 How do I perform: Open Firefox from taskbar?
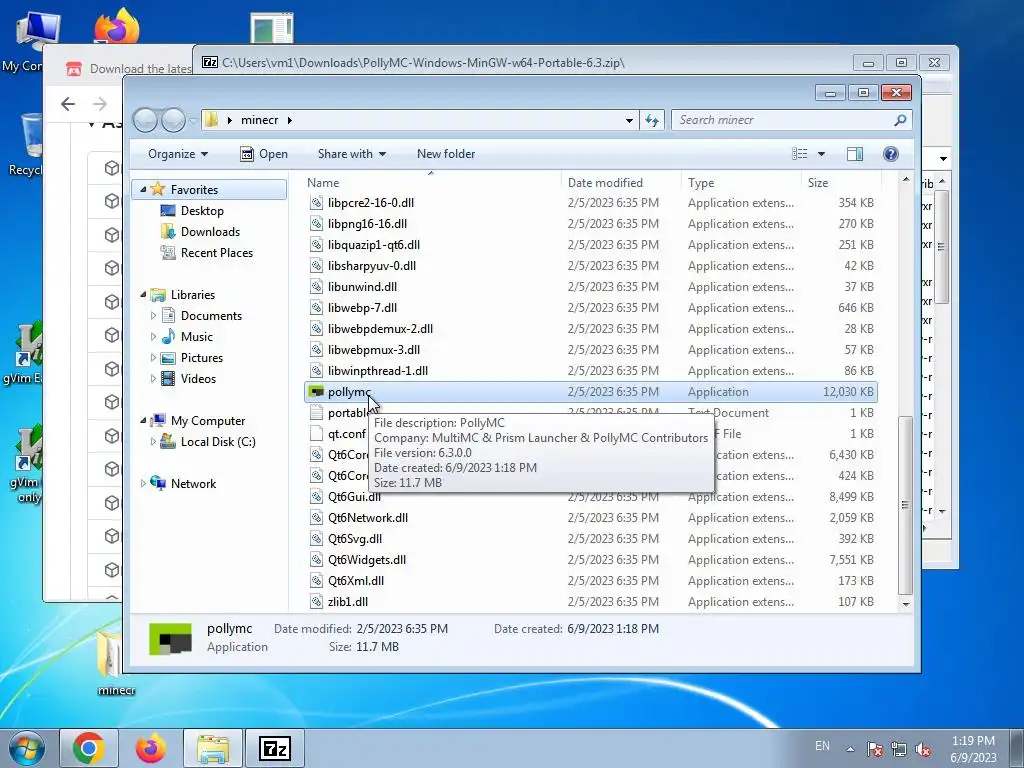click(150, 748)
